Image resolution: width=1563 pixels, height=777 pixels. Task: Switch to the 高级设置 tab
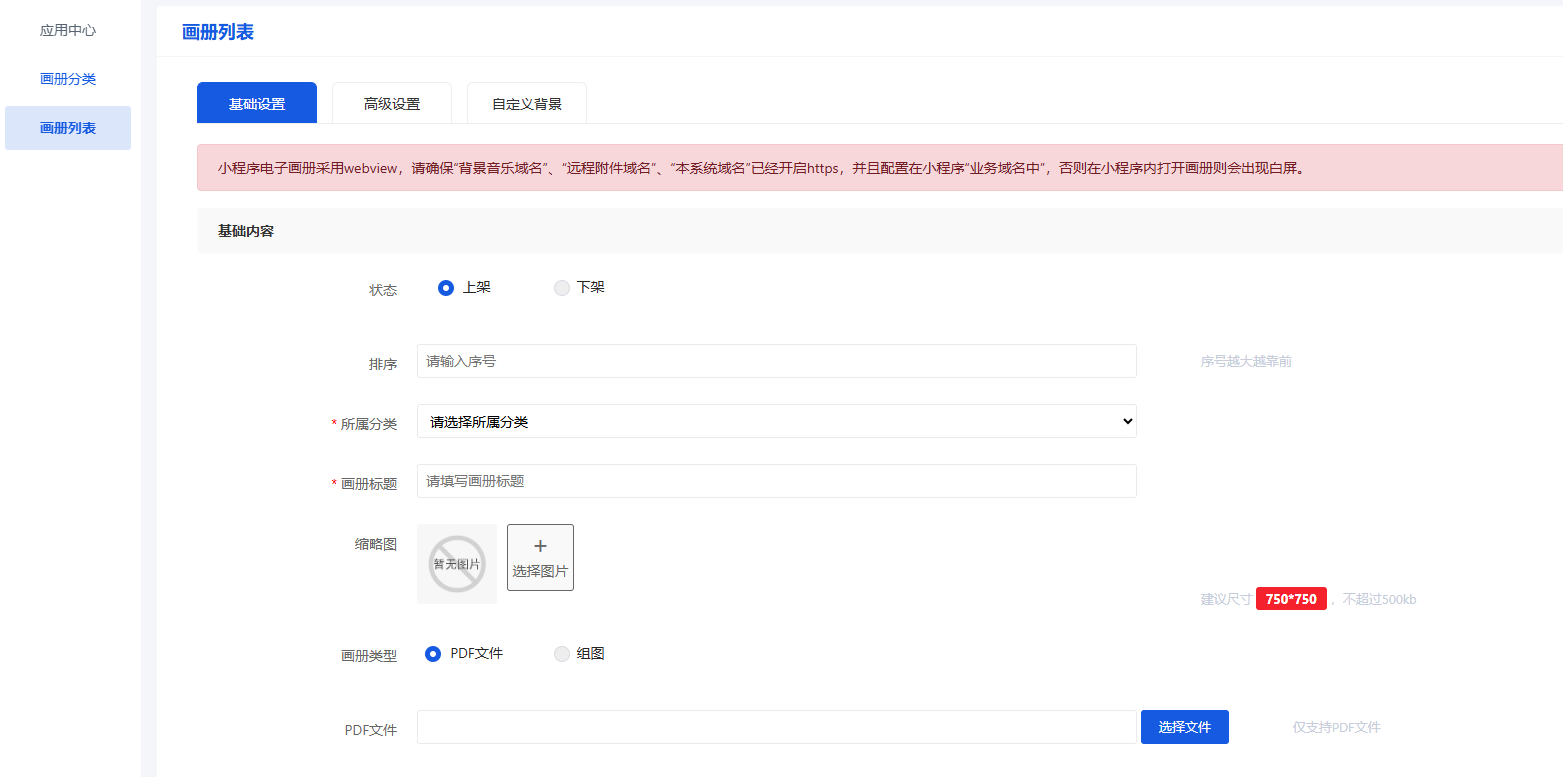pos(392,104)
